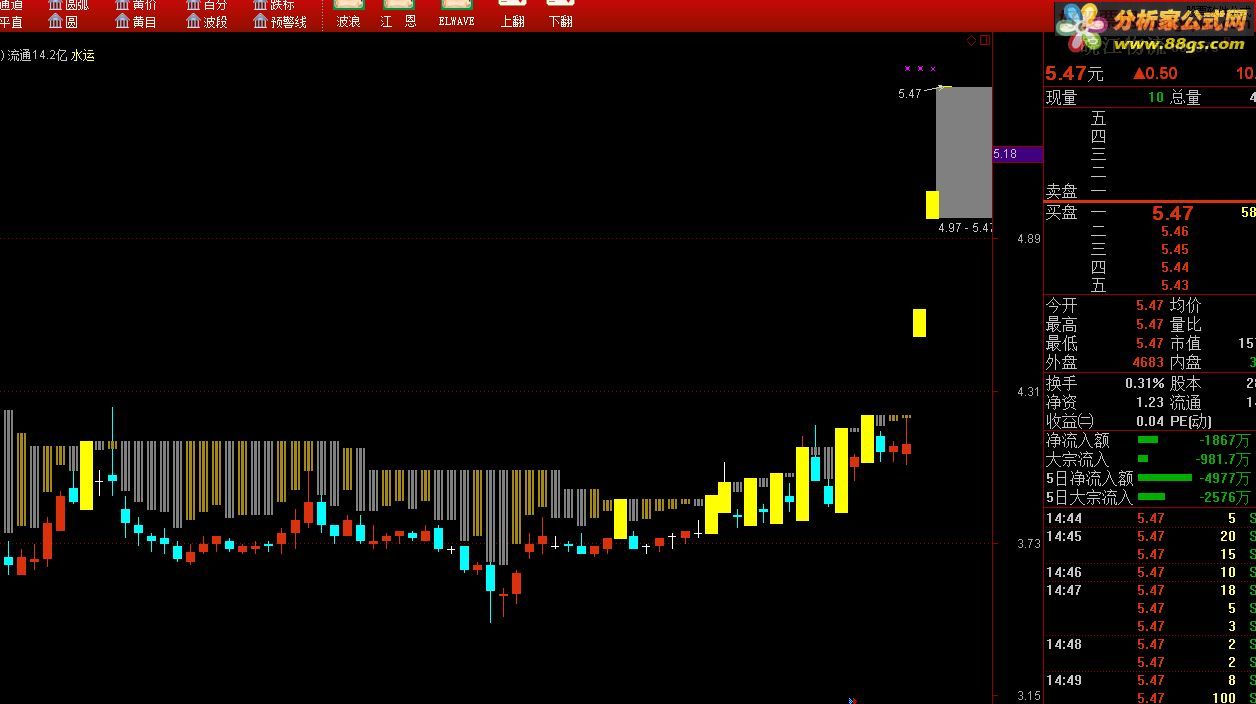Screen dimensions: 1256x704
Task: Choose the 百分 percentage tool
Action: coord(207,5)
